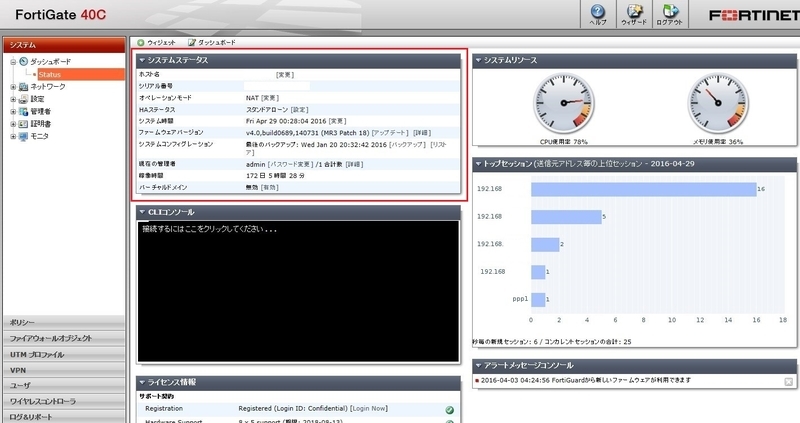Click the Network (ネットワーク) tree icon
Viewport: 800px width, 423px height.
click(23, 87)
